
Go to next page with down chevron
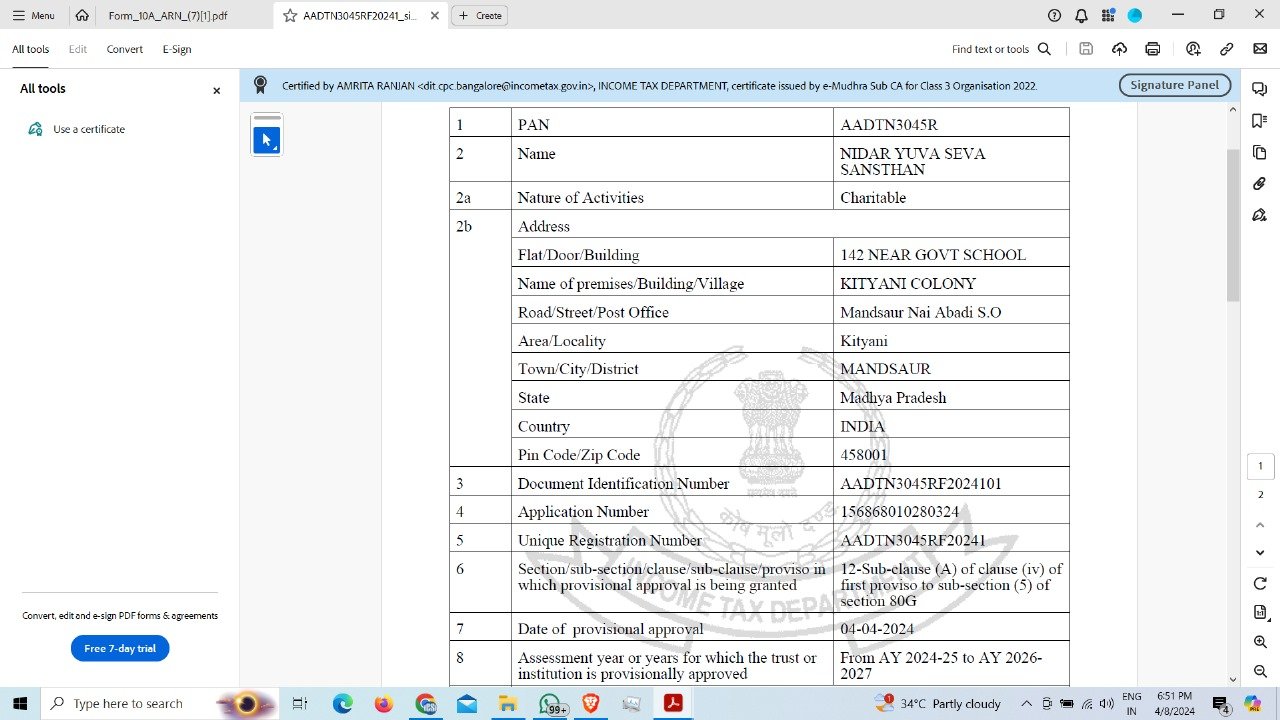pyautogui.click(x=1260, y=553)
